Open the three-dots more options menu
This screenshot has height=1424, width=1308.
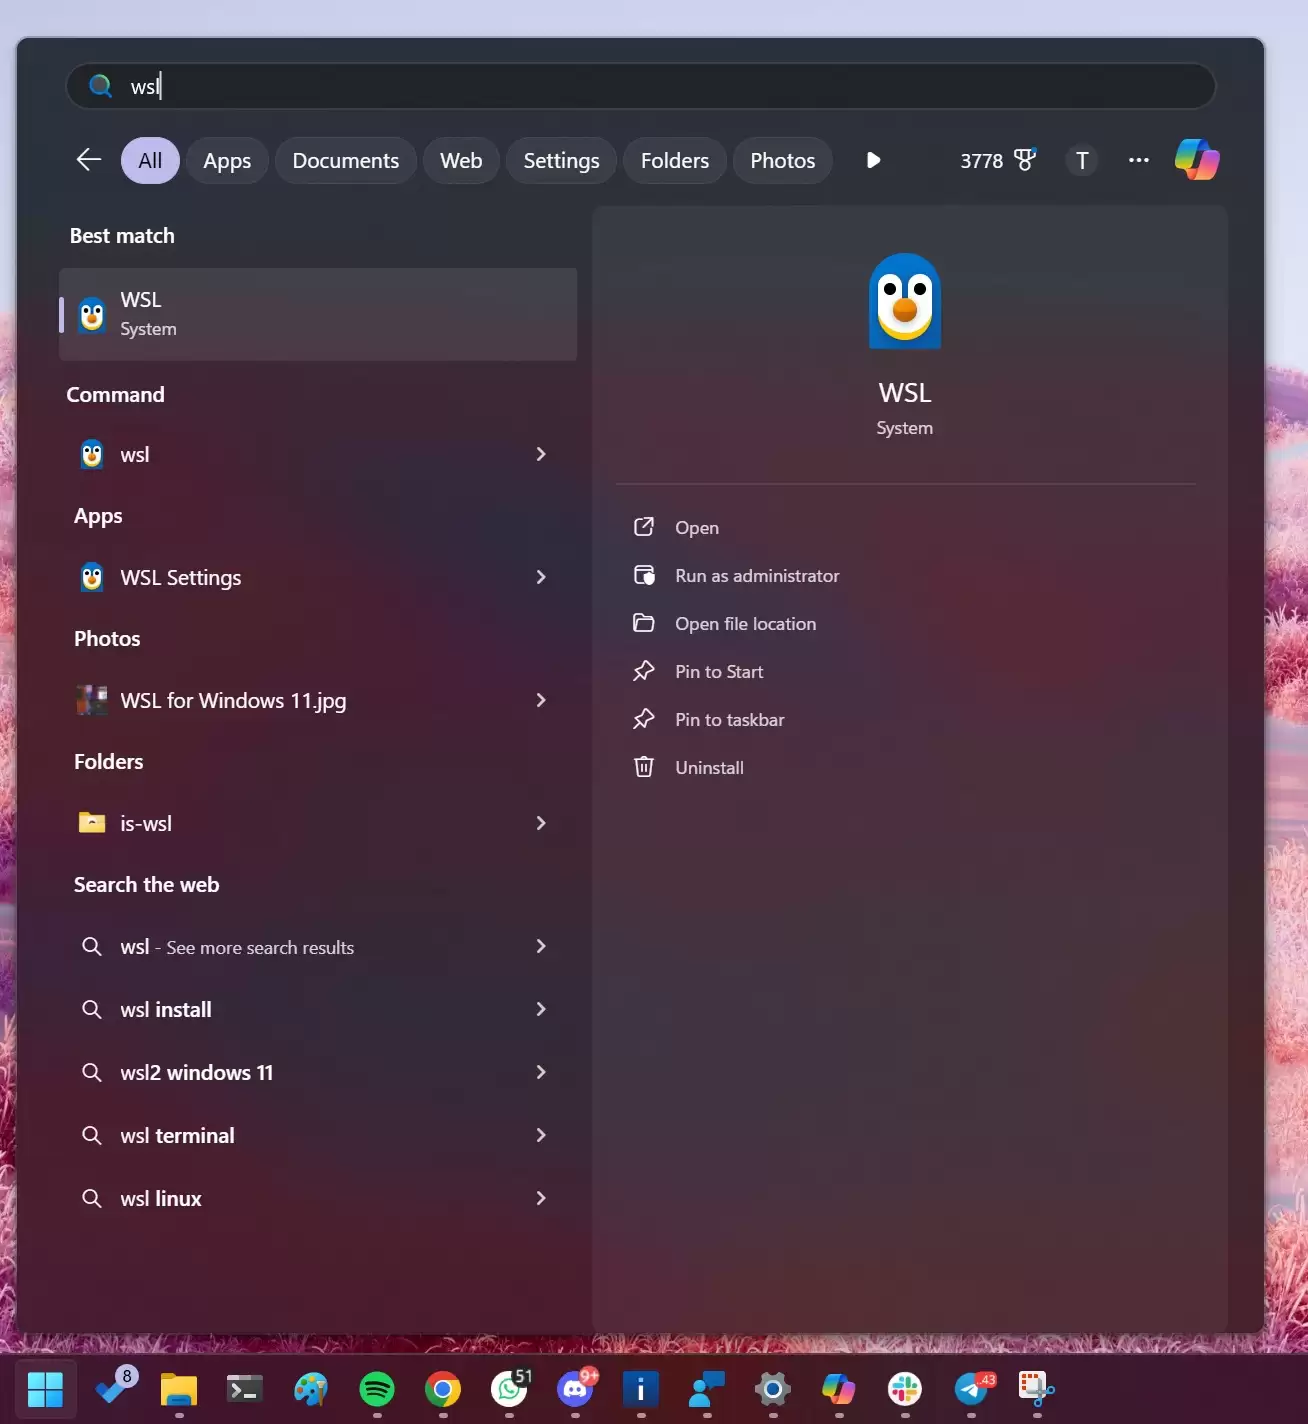tap(1138, 160)
